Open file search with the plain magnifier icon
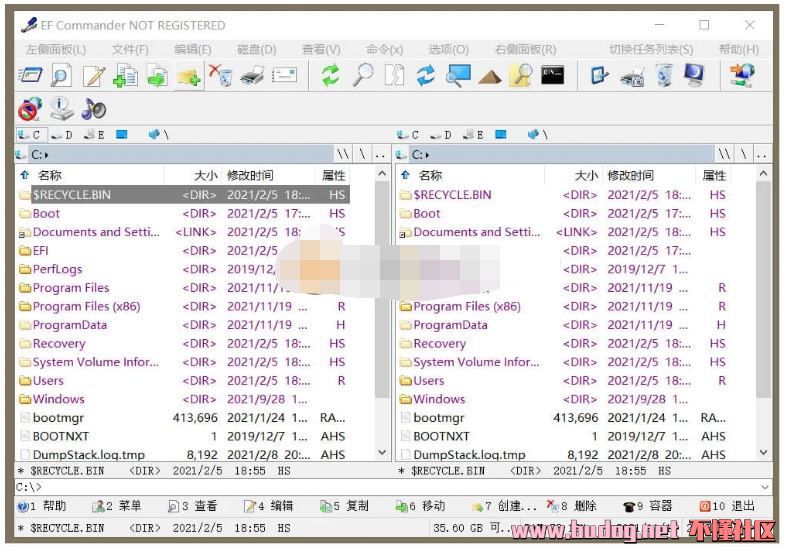Image resolution: width=785 pixels, height=551 pixels. click(x=363, y=76)
